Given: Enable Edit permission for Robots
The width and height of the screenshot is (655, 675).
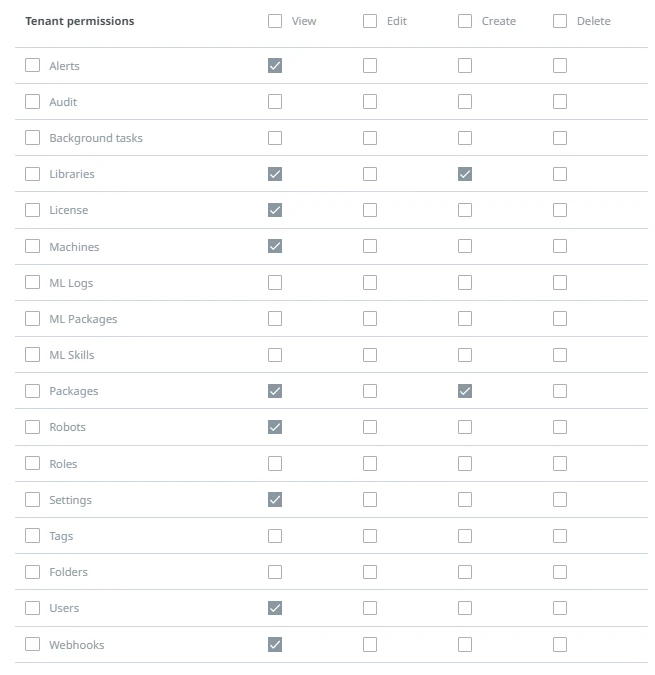Looking at the screenshot, I should point(370,427).
